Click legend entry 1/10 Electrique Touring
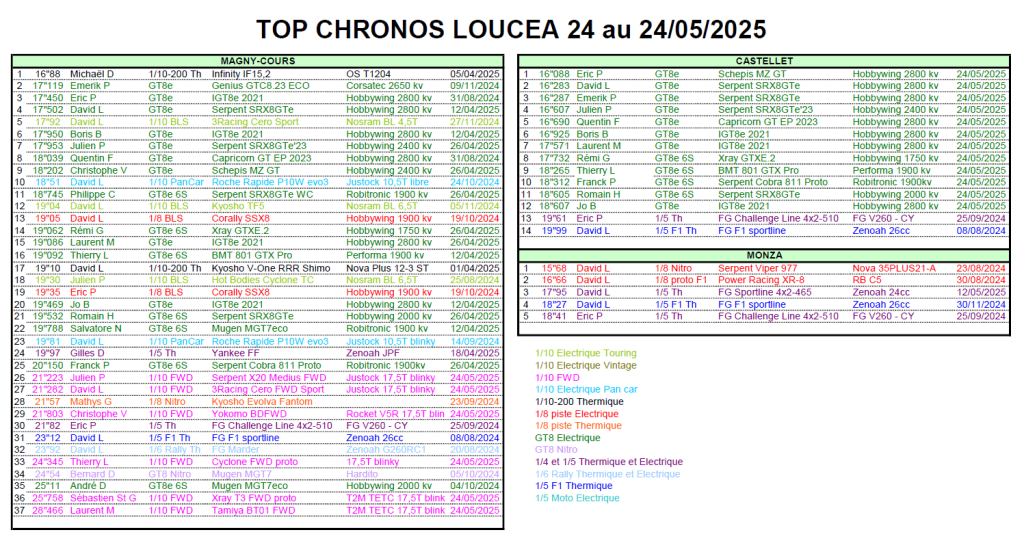1024x541 pixels. (586, 353)
